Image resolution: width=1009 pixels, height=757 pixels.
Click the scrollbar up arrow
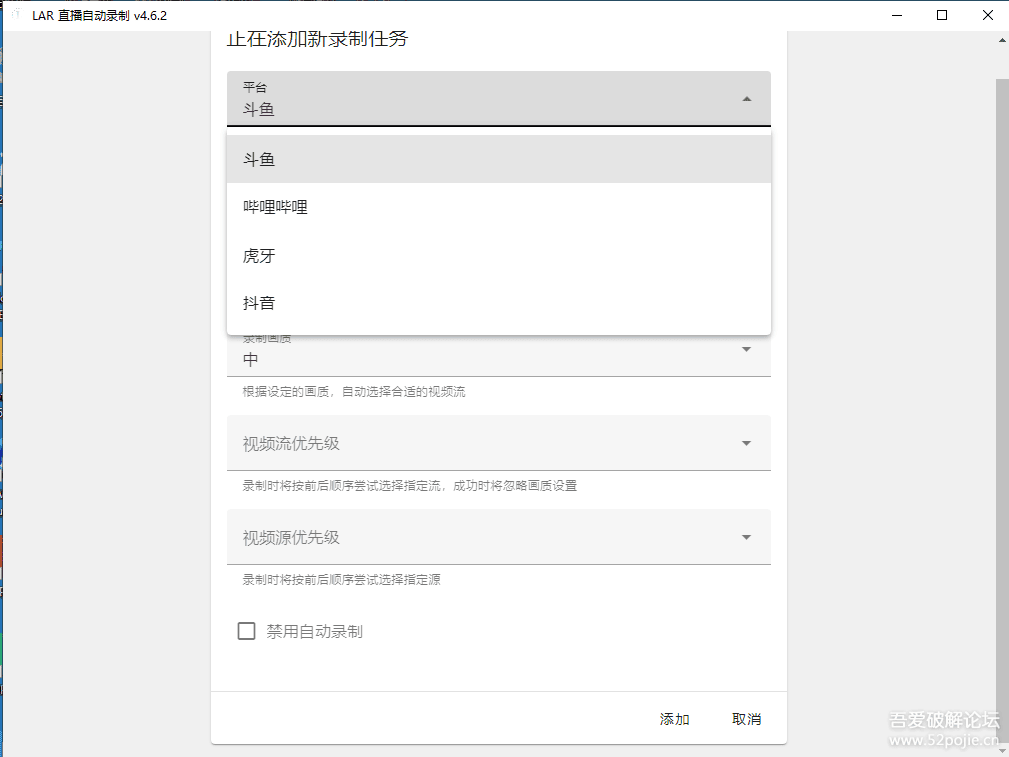point(1003,40)
